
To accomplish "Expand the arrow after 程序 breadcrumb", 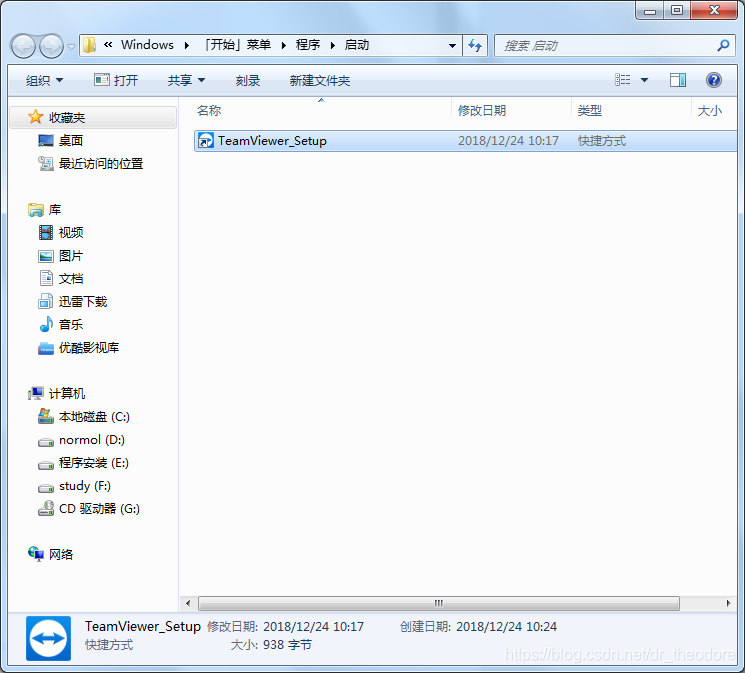I will pos(333,45).
